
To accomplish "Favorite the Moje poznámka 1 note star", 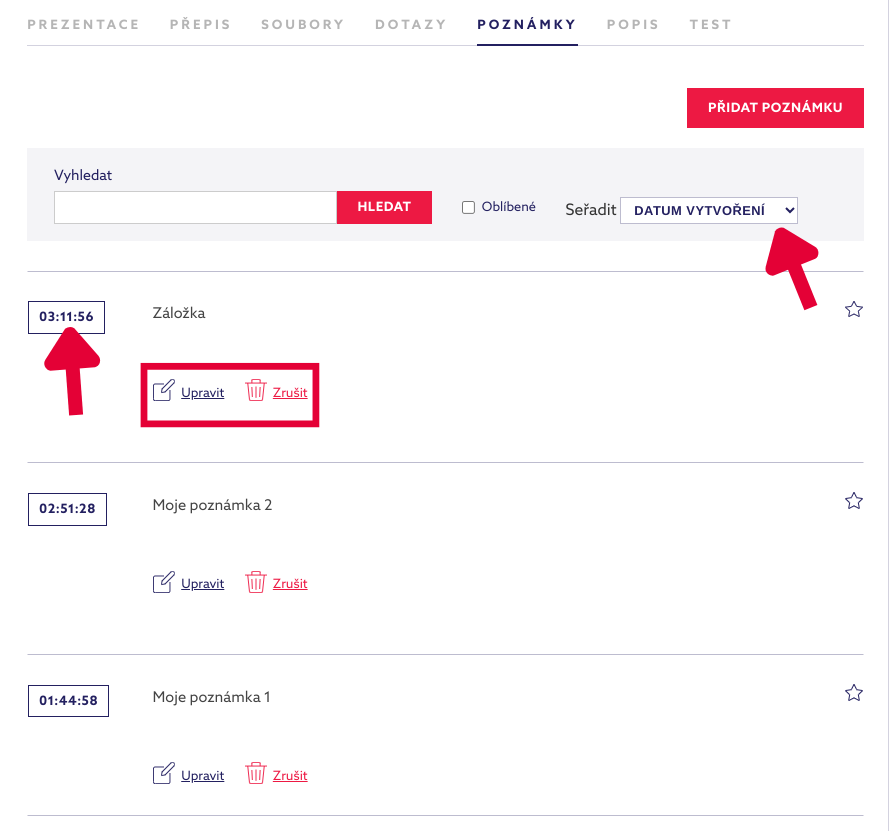I will [854, 693].
